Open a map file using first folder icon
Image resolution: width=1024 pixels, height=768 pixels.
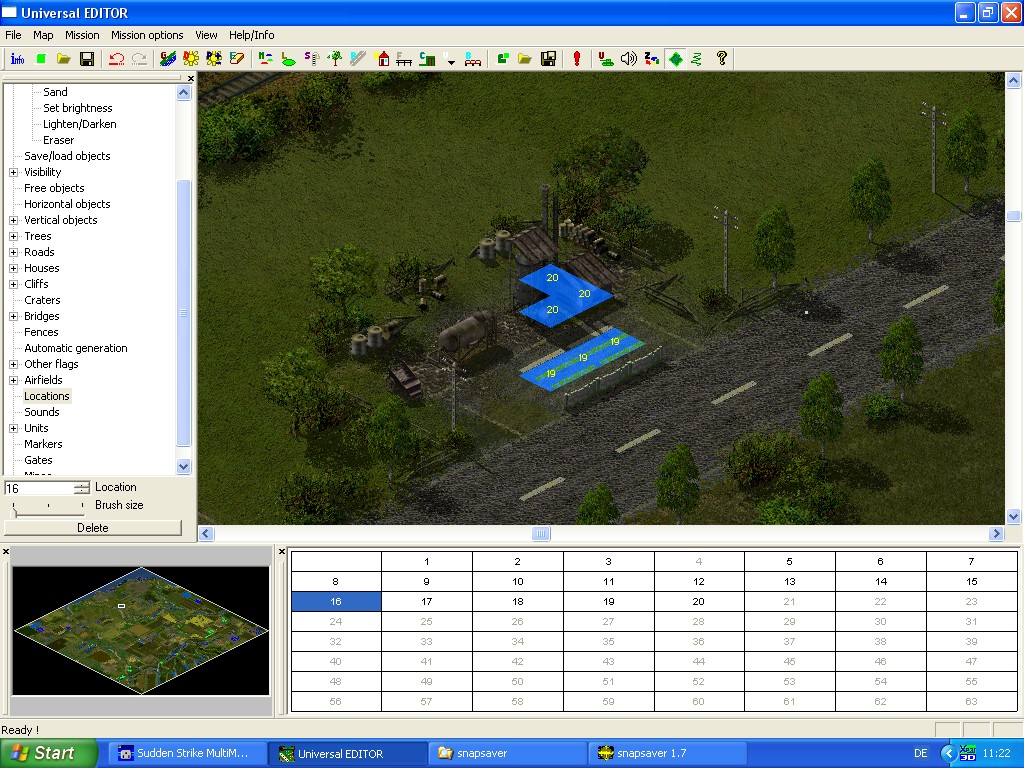coord(63,59)
